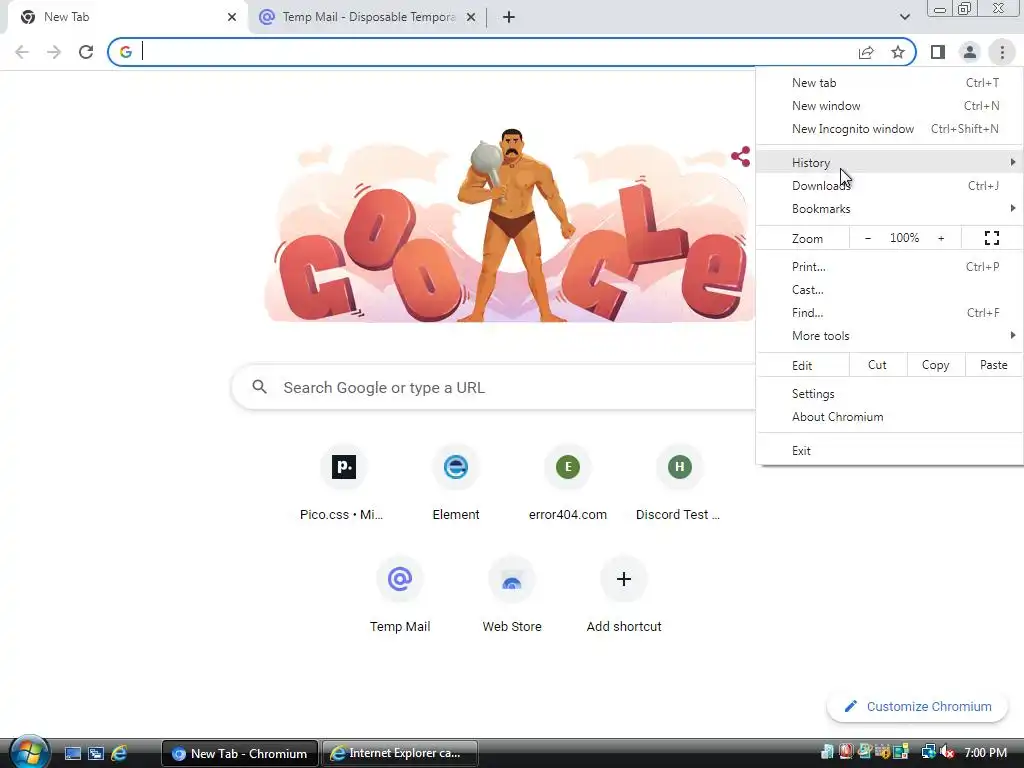Click the muted volume tray icon
This screenshot has height=768, width=1024.
(x=947, y=753)
